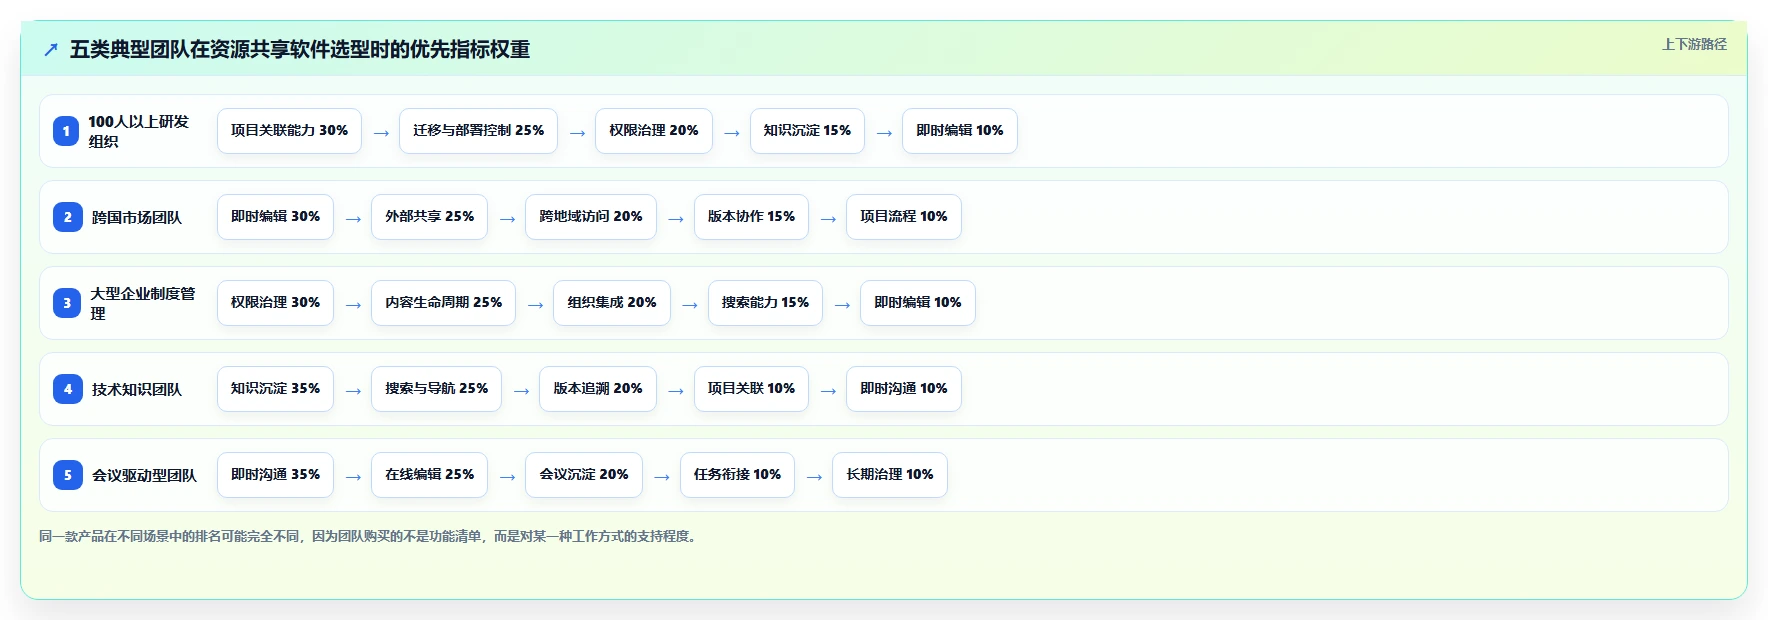
Task: Click 即时编辑 10% in the 100人以上研发组织 row
Action: click(x=959, y=131)
